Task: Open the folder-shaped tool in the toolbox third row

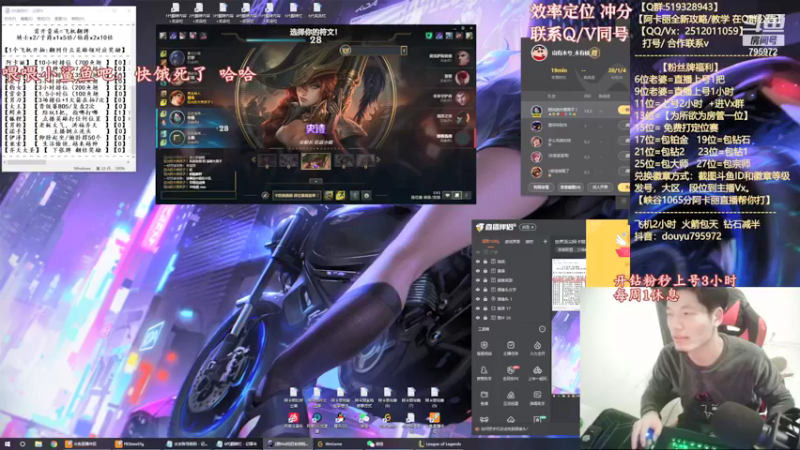Action: 484,397
